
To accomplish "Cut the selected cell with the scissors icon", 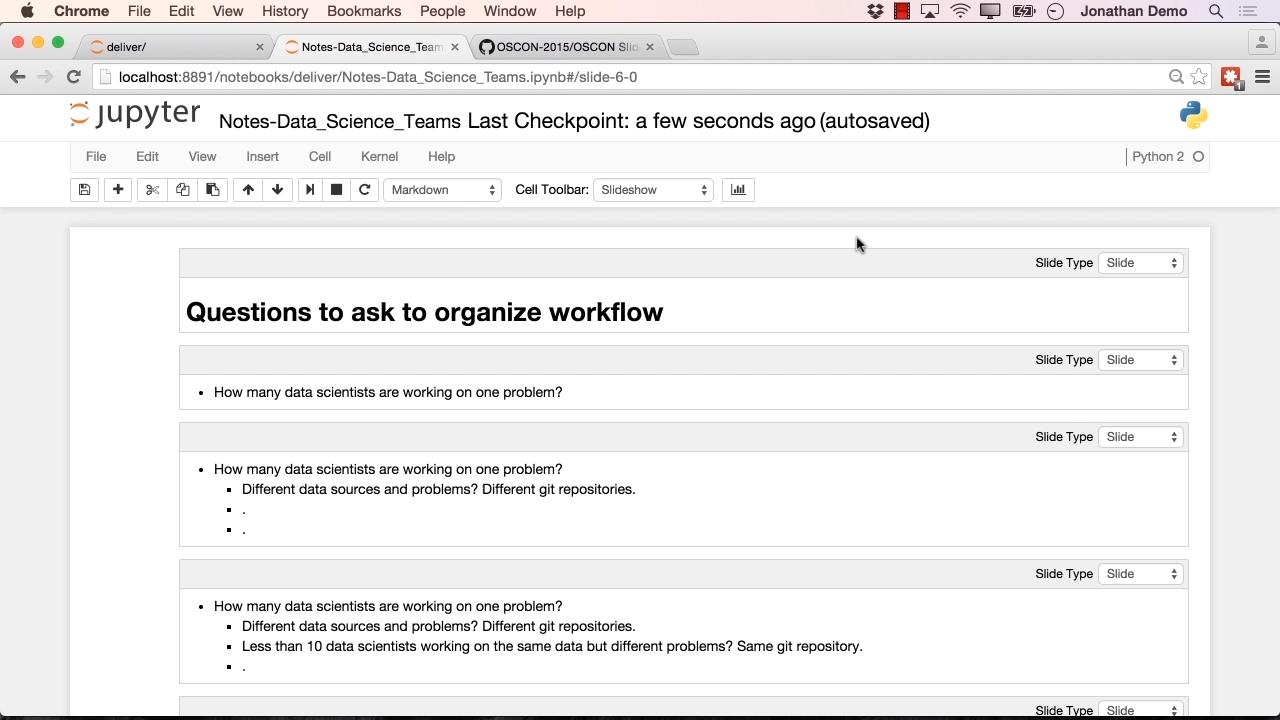I will click(152, 190).
